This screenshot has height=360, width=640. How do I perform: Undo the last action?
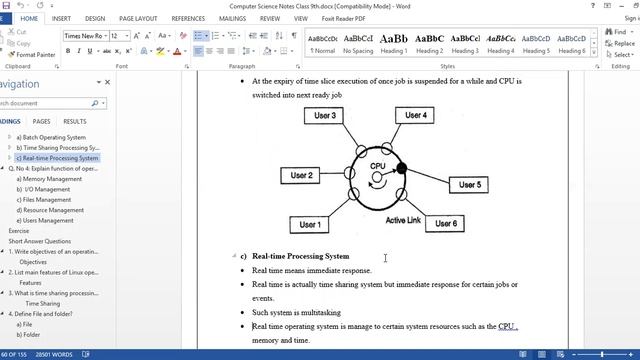click(x=20, y=6)
